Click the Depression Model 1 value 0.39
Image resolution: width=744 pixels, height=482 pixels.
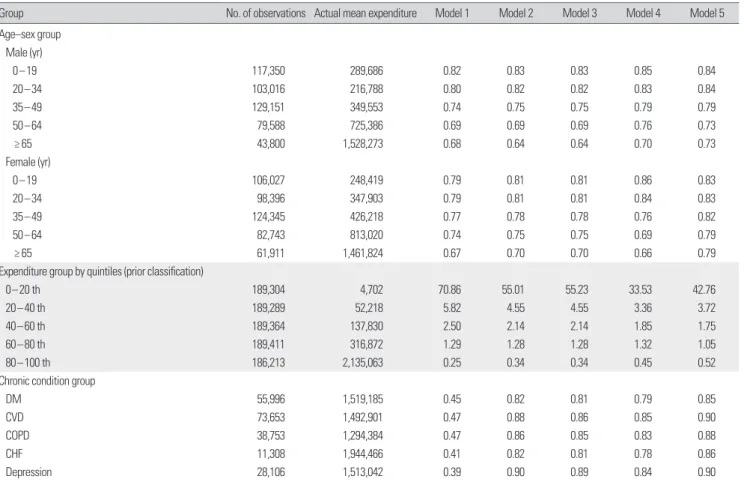click(x=452, y=473)
